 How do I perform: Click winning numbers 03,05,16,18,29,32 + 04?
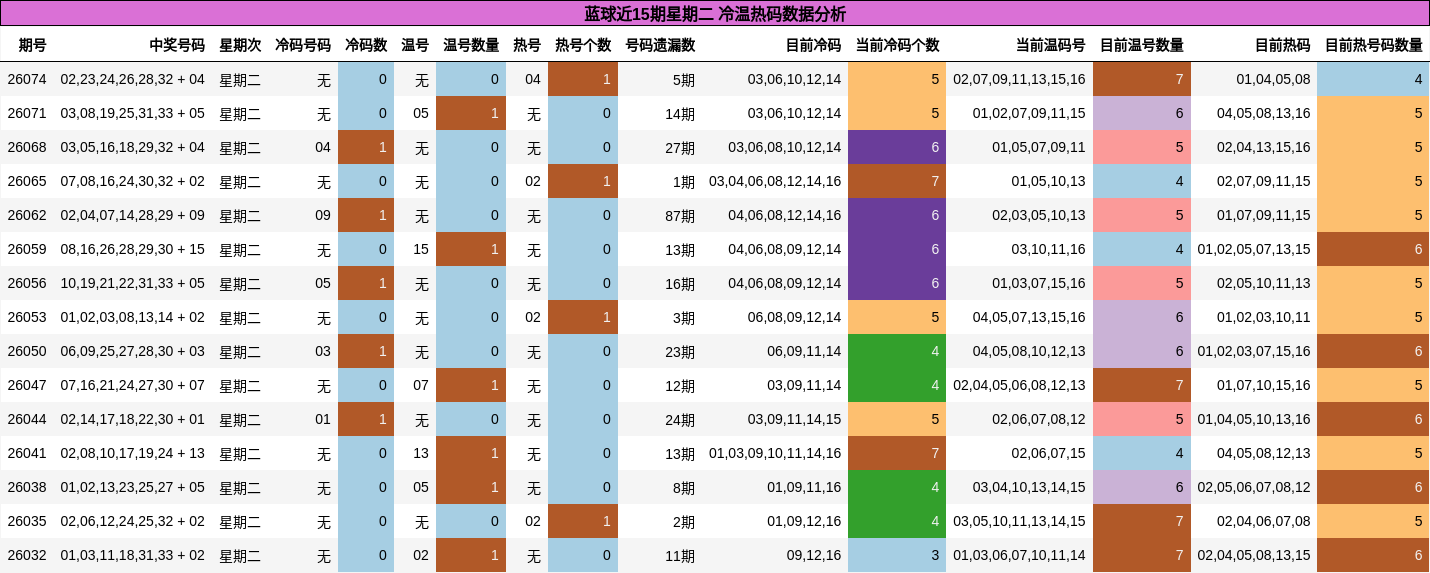tap(133, 147)
